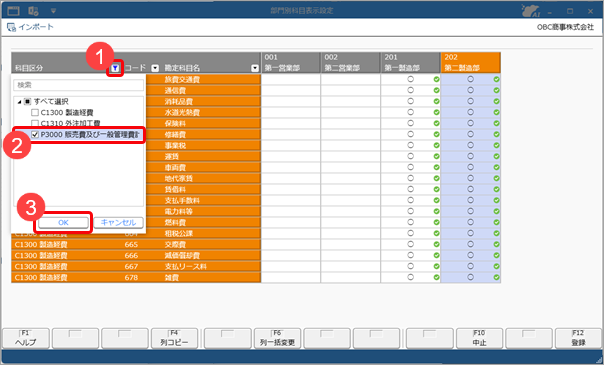Select the 001 第一営業部 column header
This screenshot has height=365, width=604.
click(291, 63)
